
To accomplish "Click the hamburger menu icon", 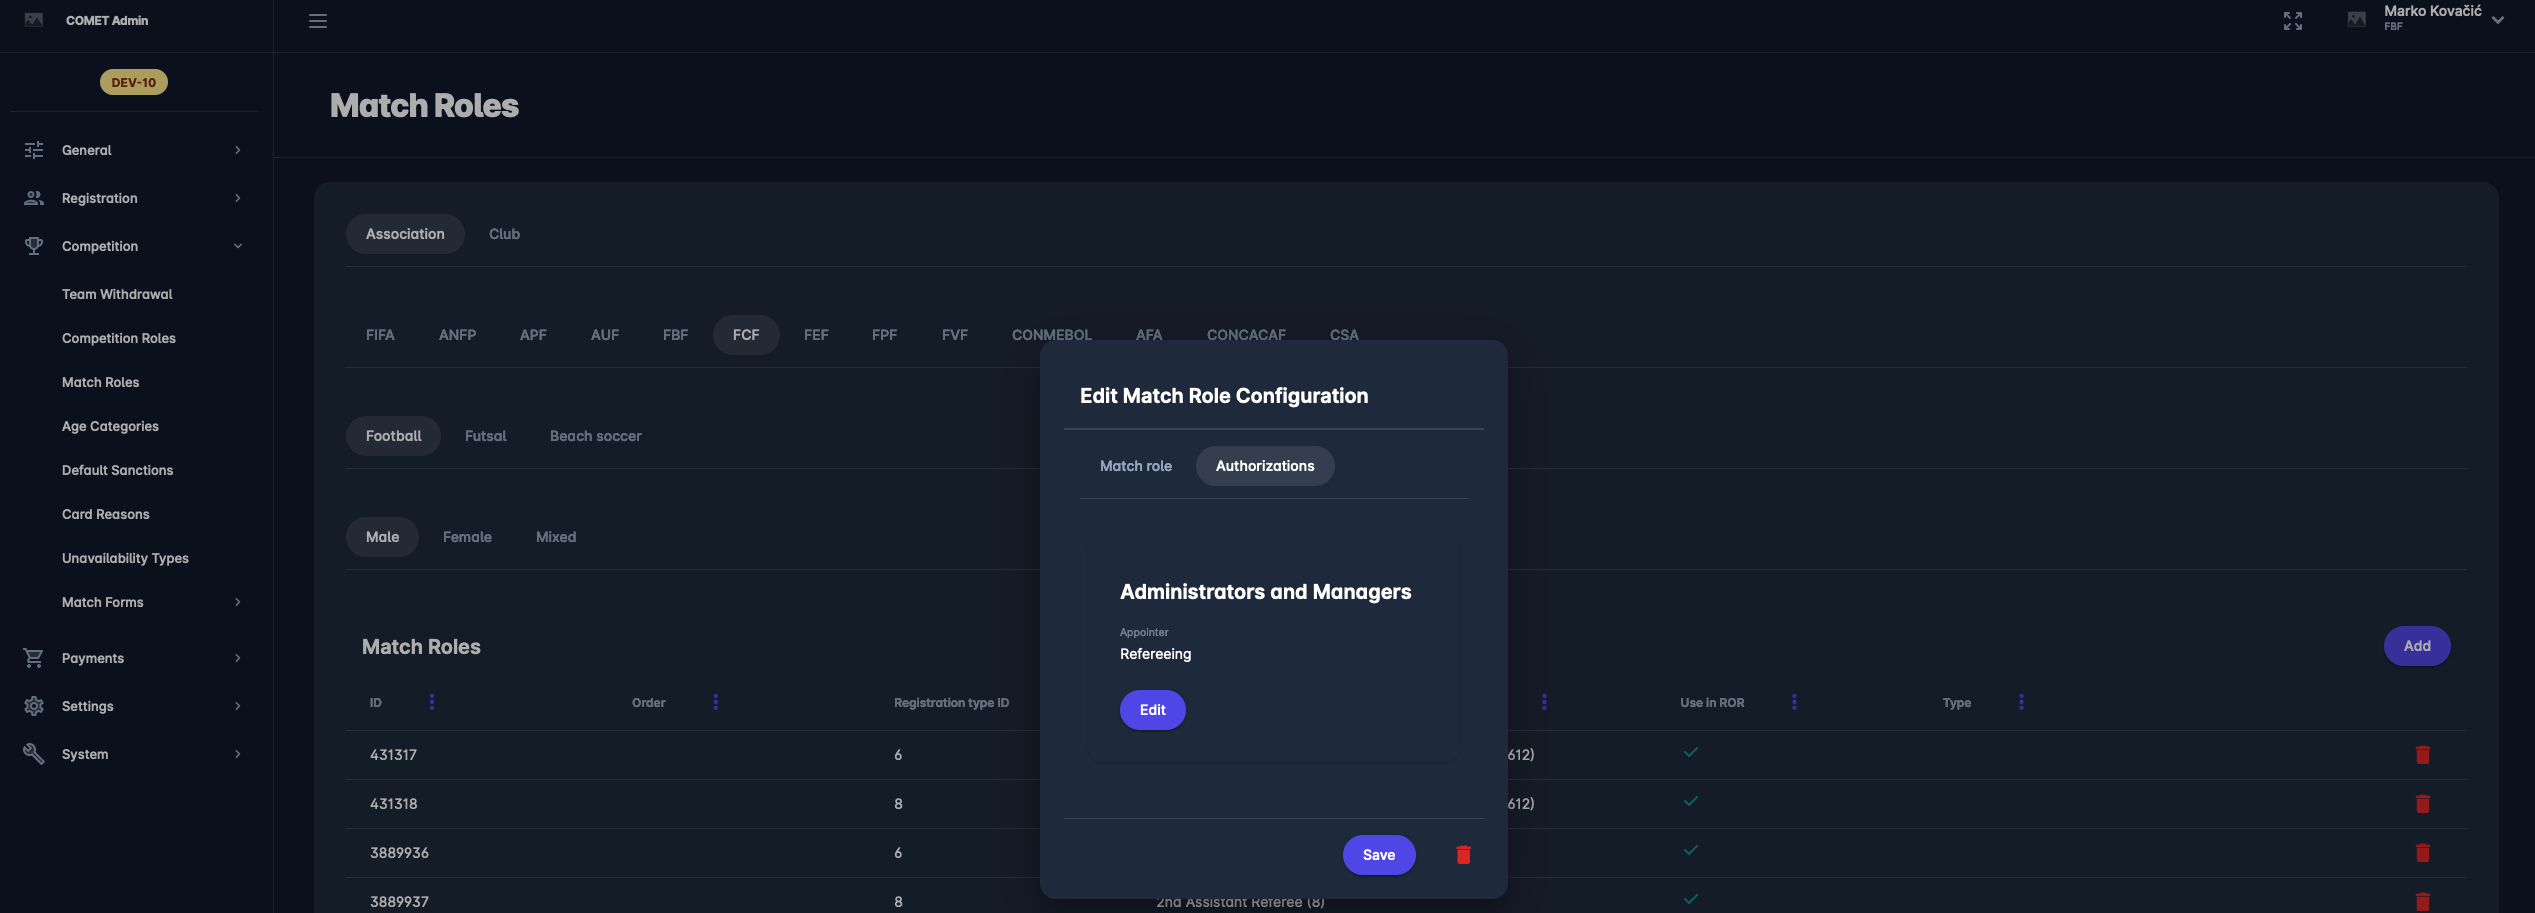I will point(318,21).
